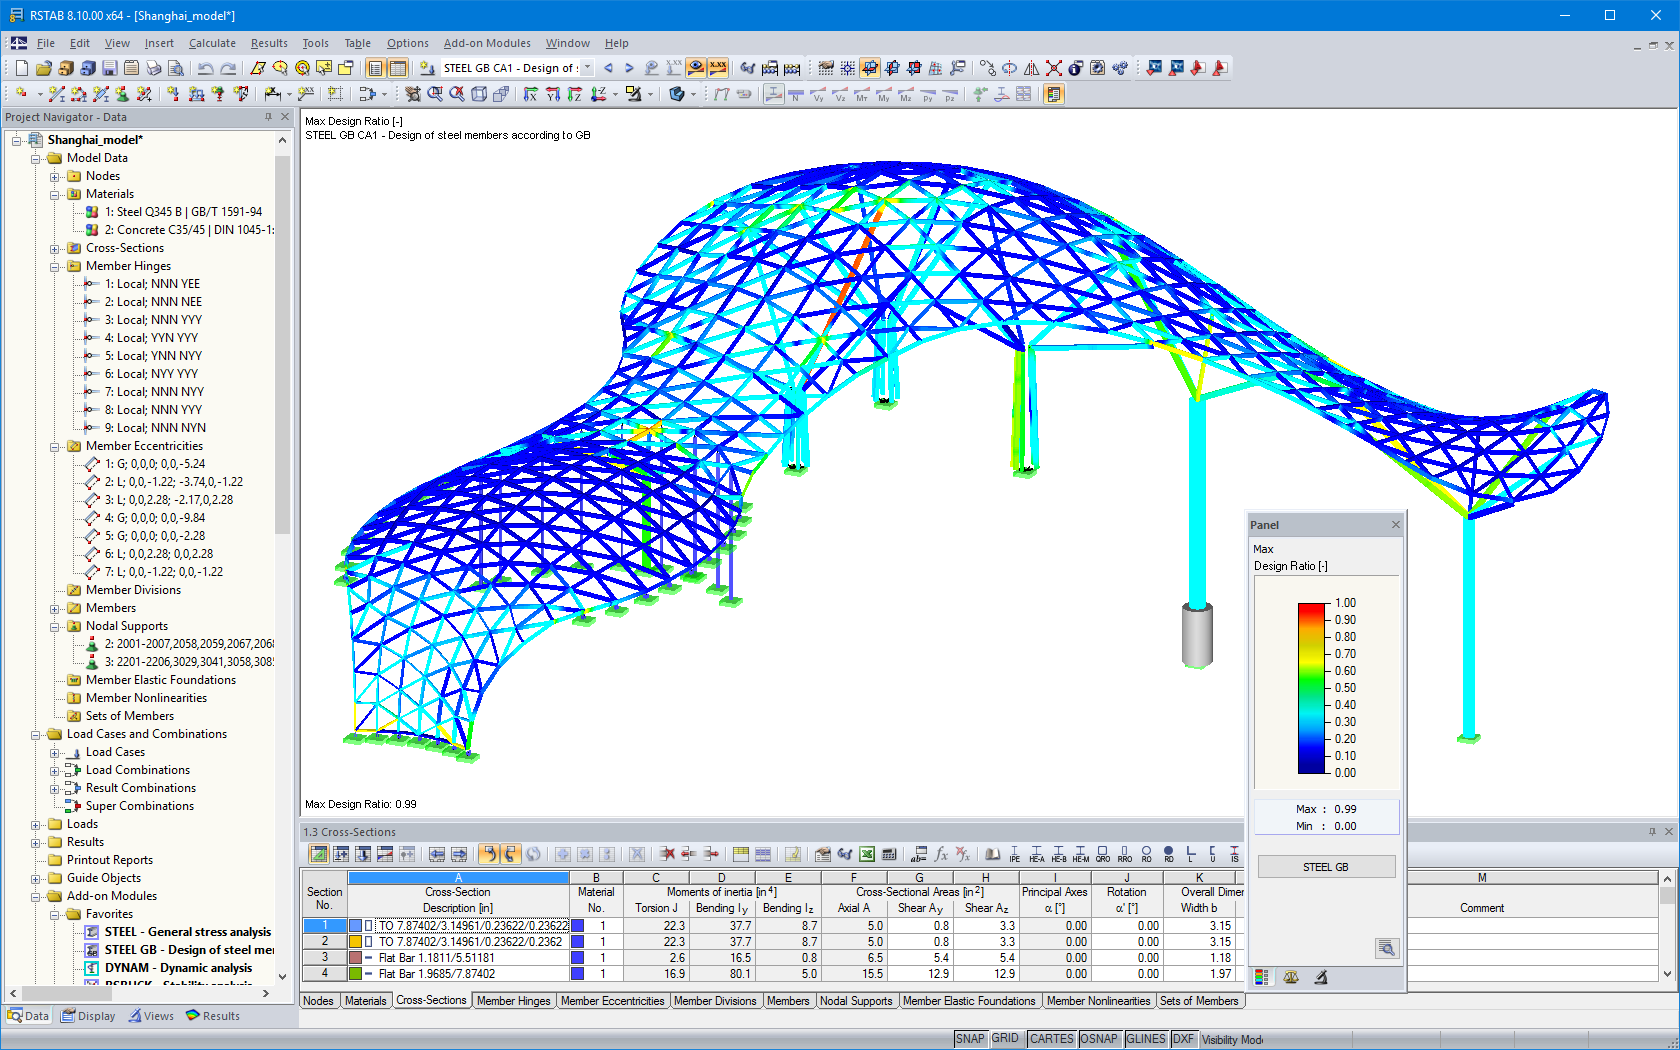Open the Add-on Modules menu
Viewport: 1680px width, 1050px height.
(487, 43)
